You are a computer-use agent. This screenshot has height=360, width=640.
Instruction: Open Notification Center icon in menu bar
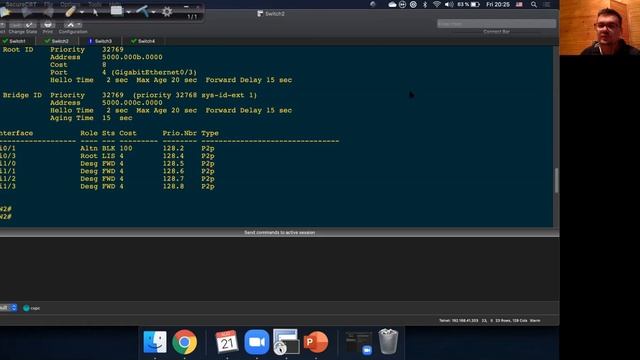pos(547,4)
